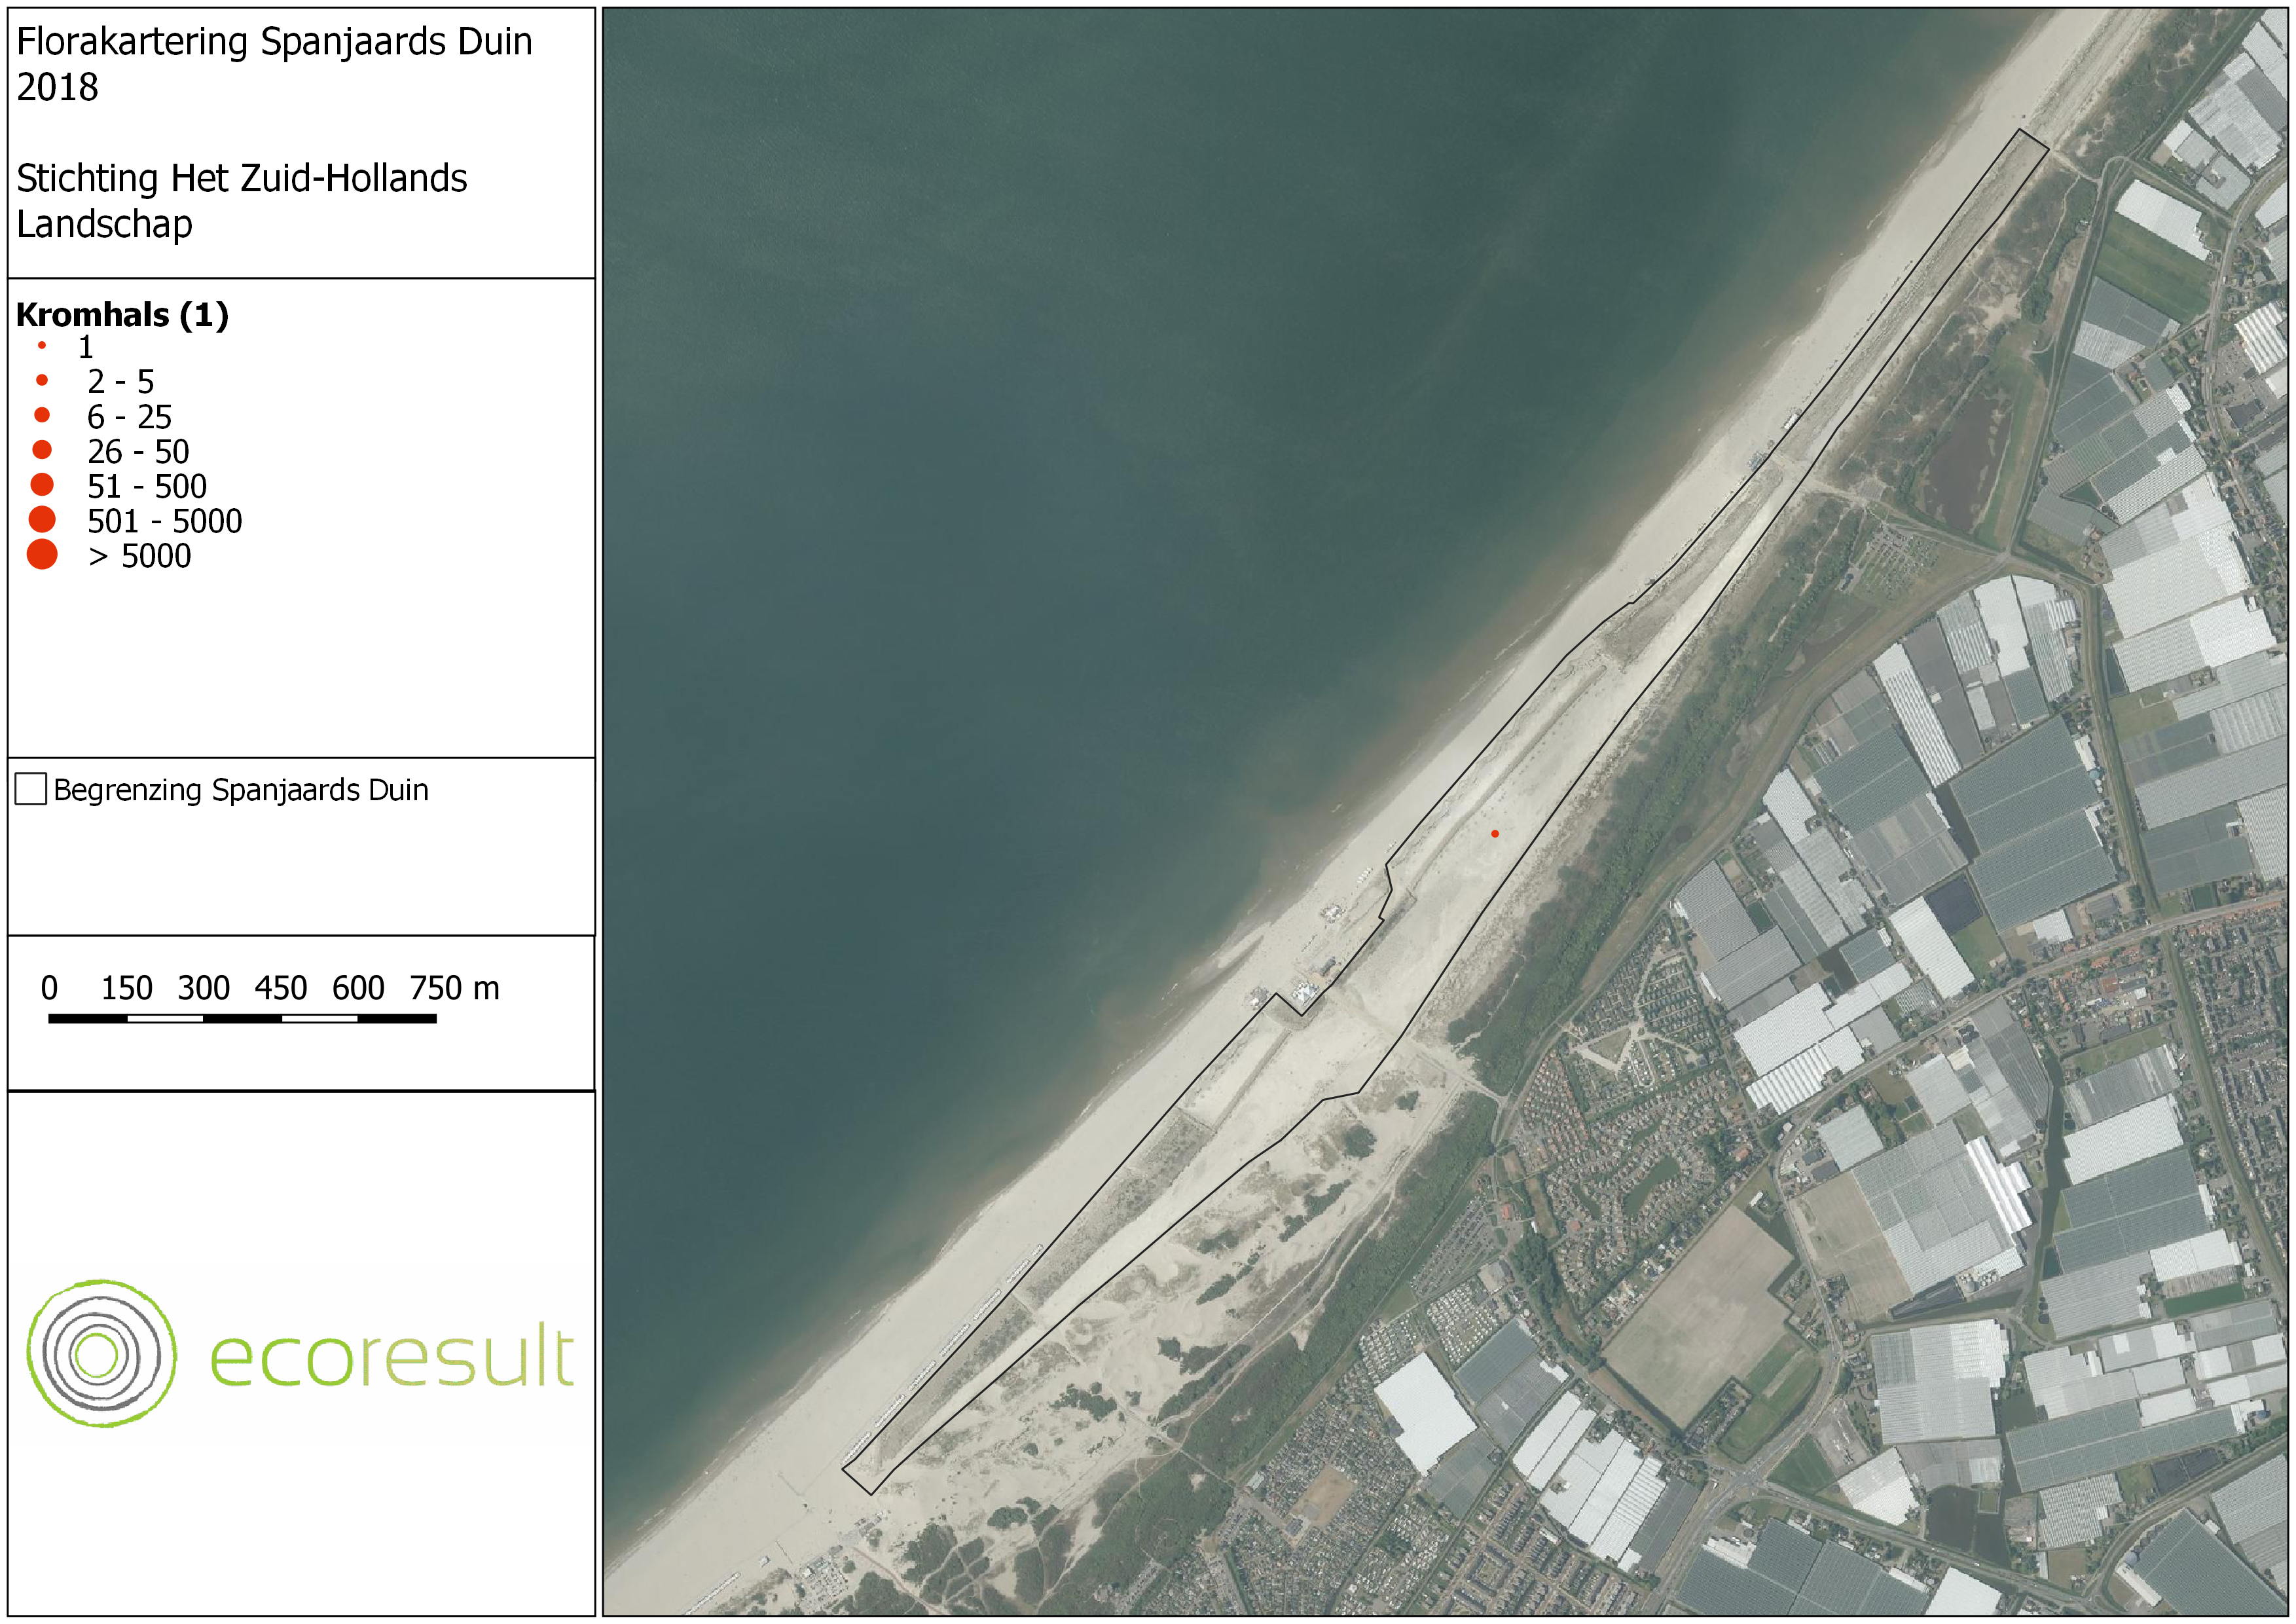Click the Kromhals (1) legend heading
This screenshot has width=2296, height=1624.
[x=122, y=315]
